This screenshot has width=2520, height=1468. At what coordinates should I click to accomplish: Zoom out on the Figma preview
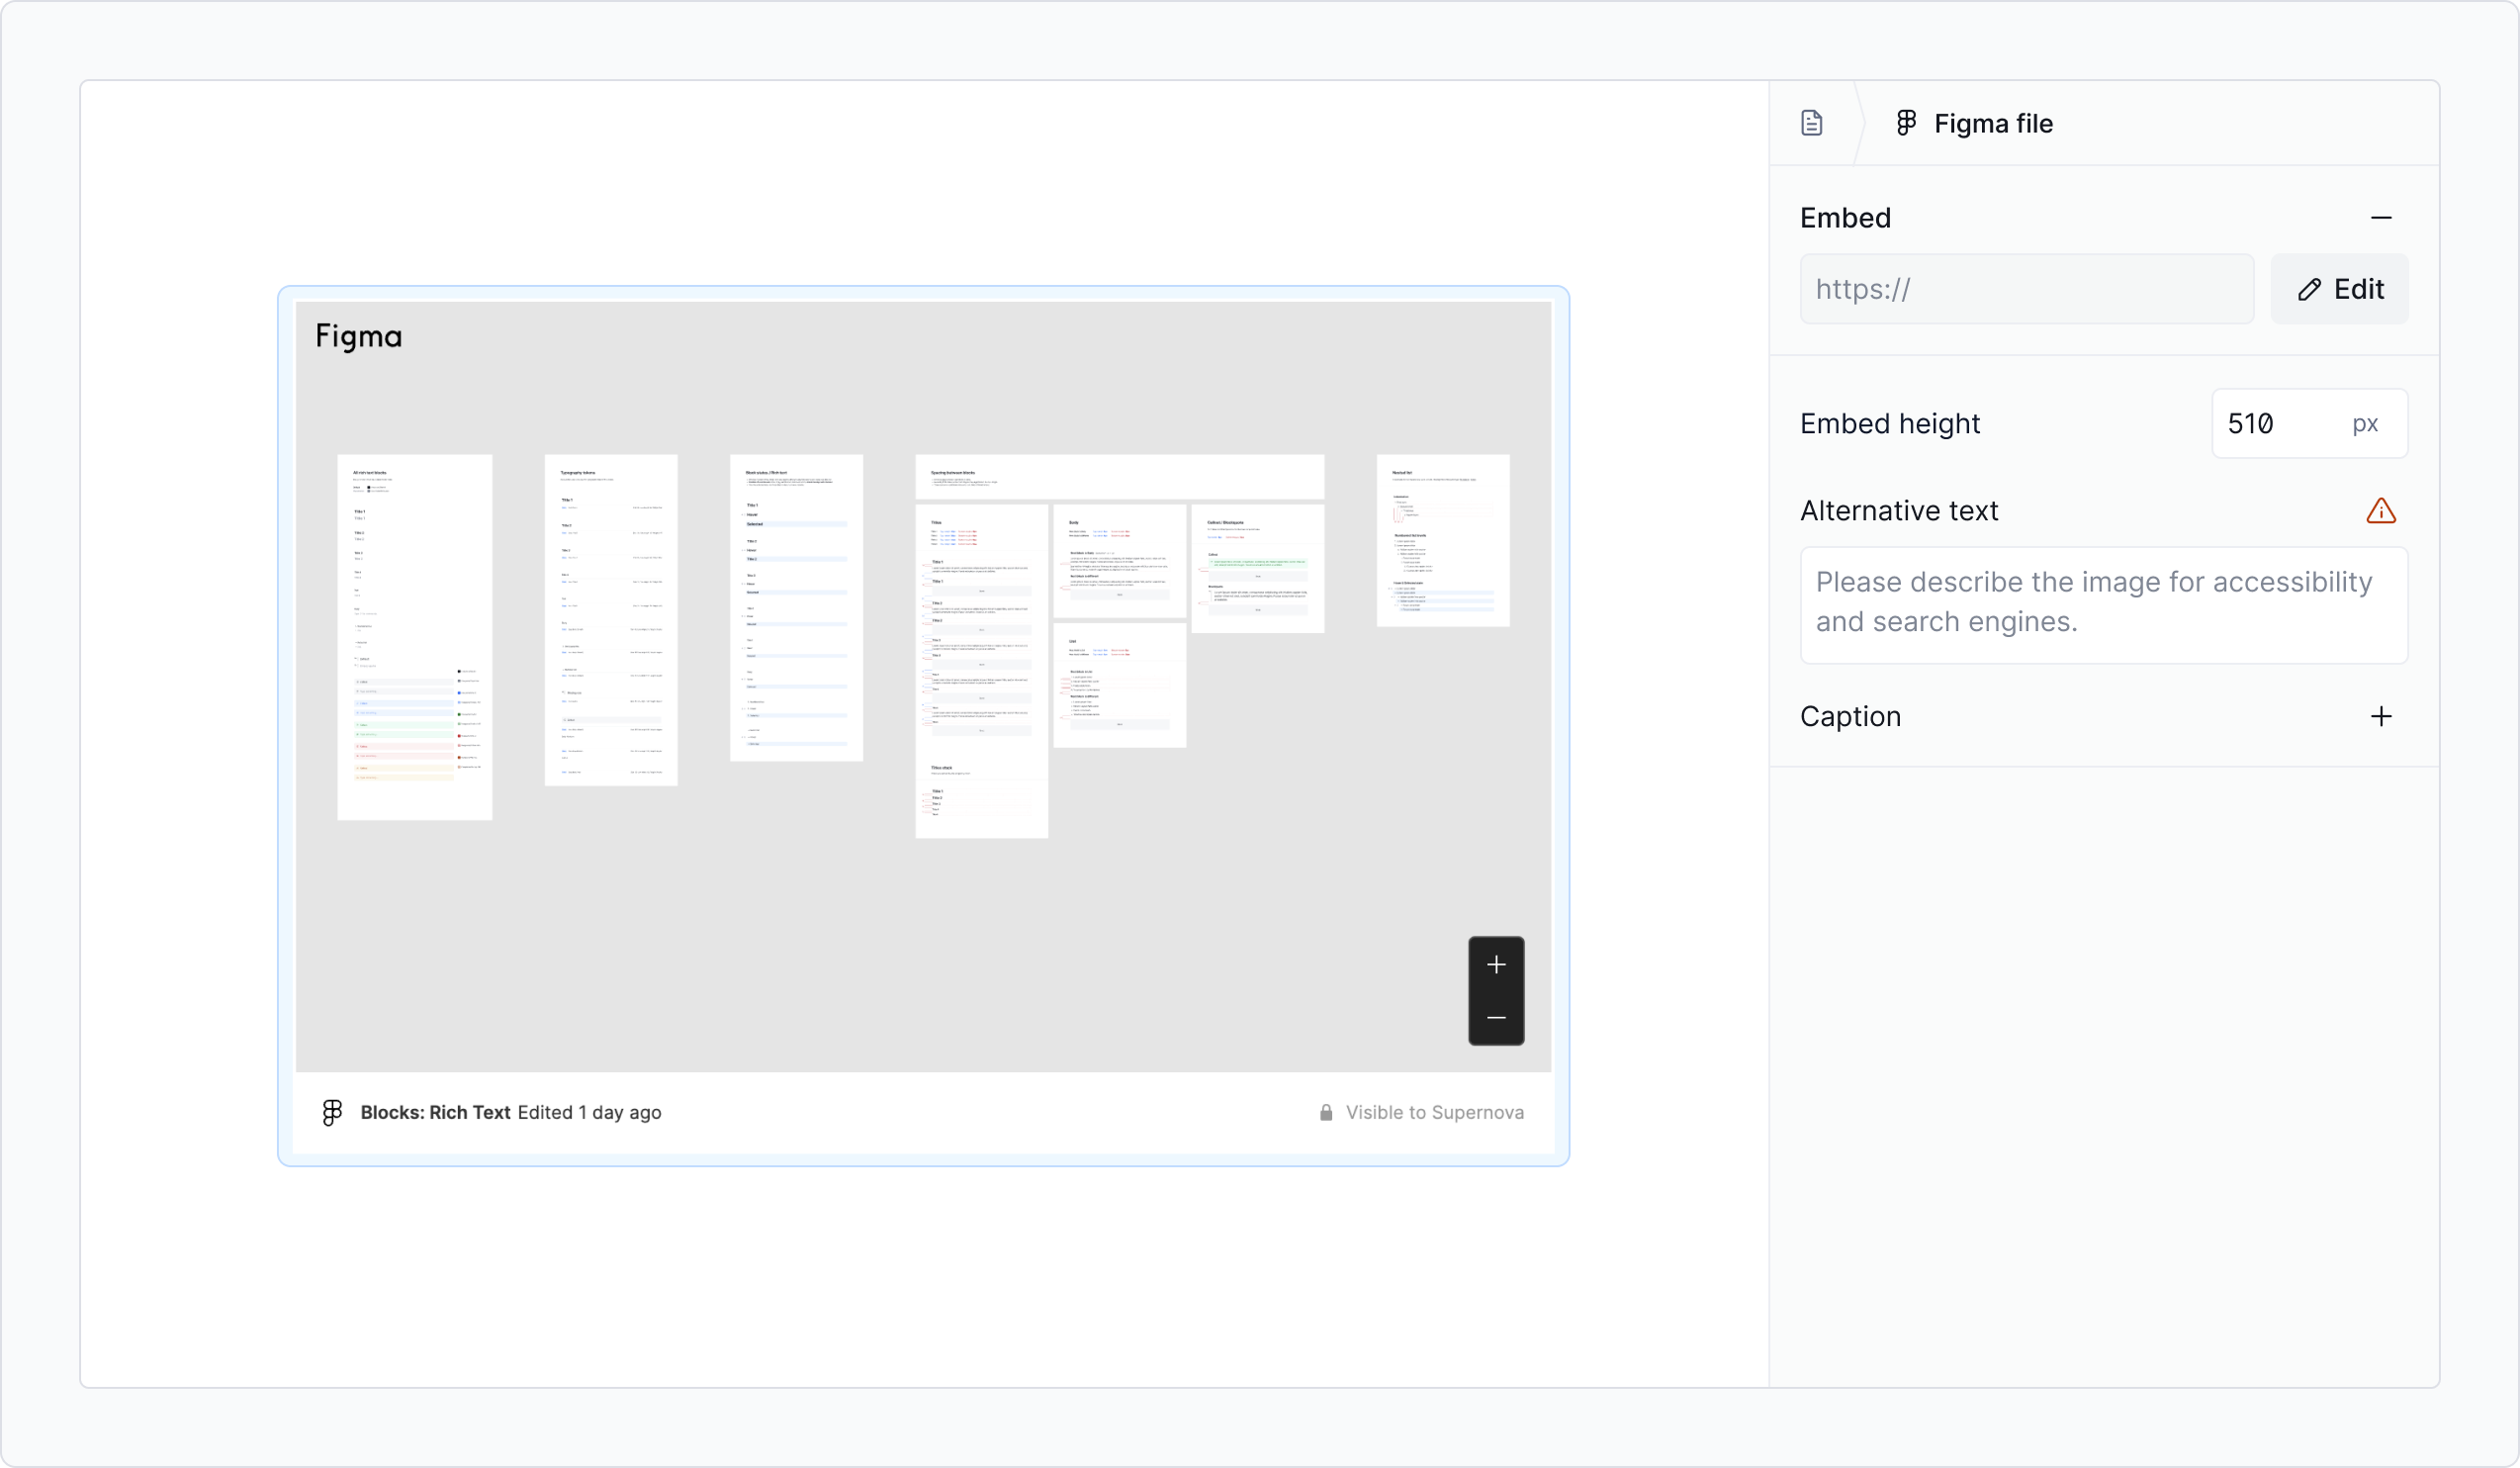[x=1496, y=1018]
